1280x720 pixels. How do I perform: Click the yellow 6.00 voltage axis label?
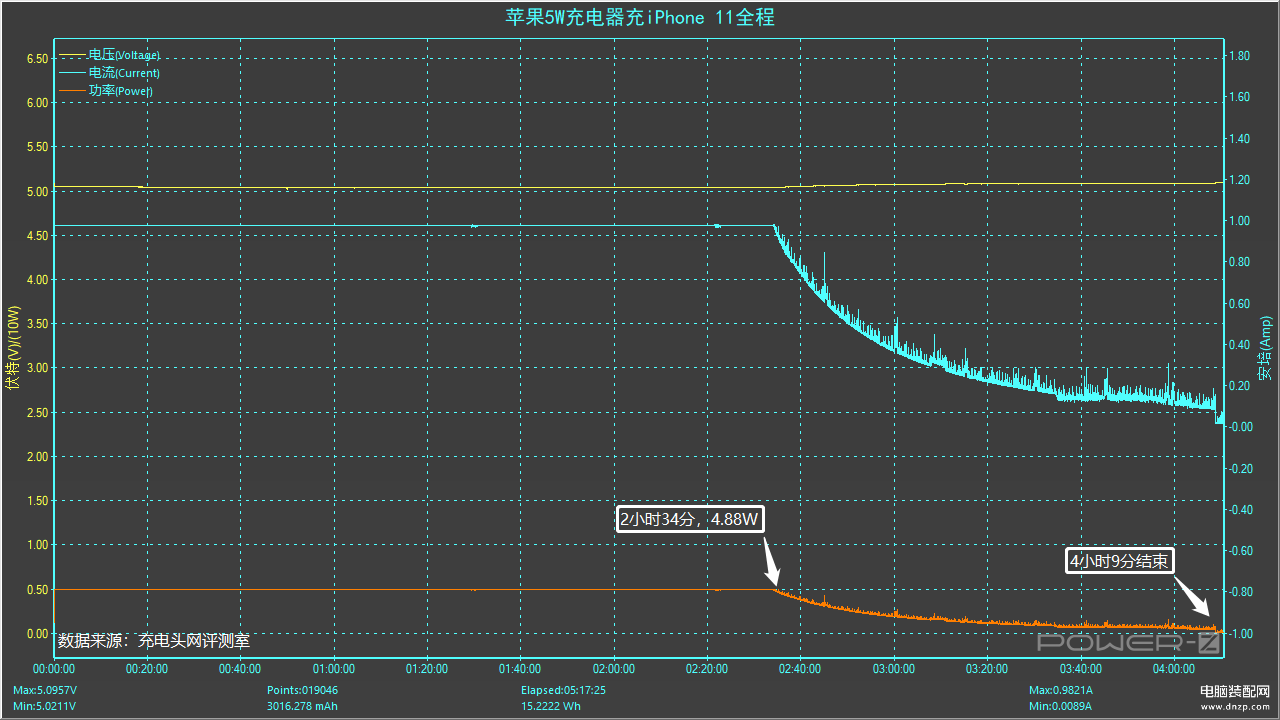coord(36,103)
